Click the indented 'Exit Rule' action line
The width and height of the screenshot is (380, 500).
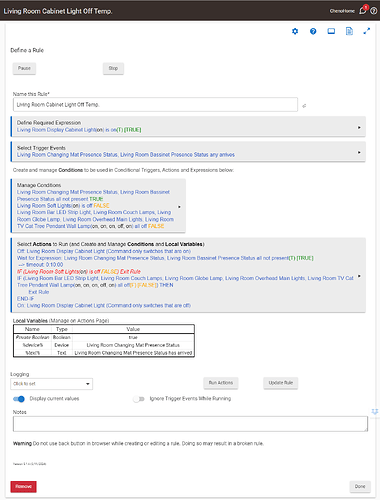pos(39,292)
